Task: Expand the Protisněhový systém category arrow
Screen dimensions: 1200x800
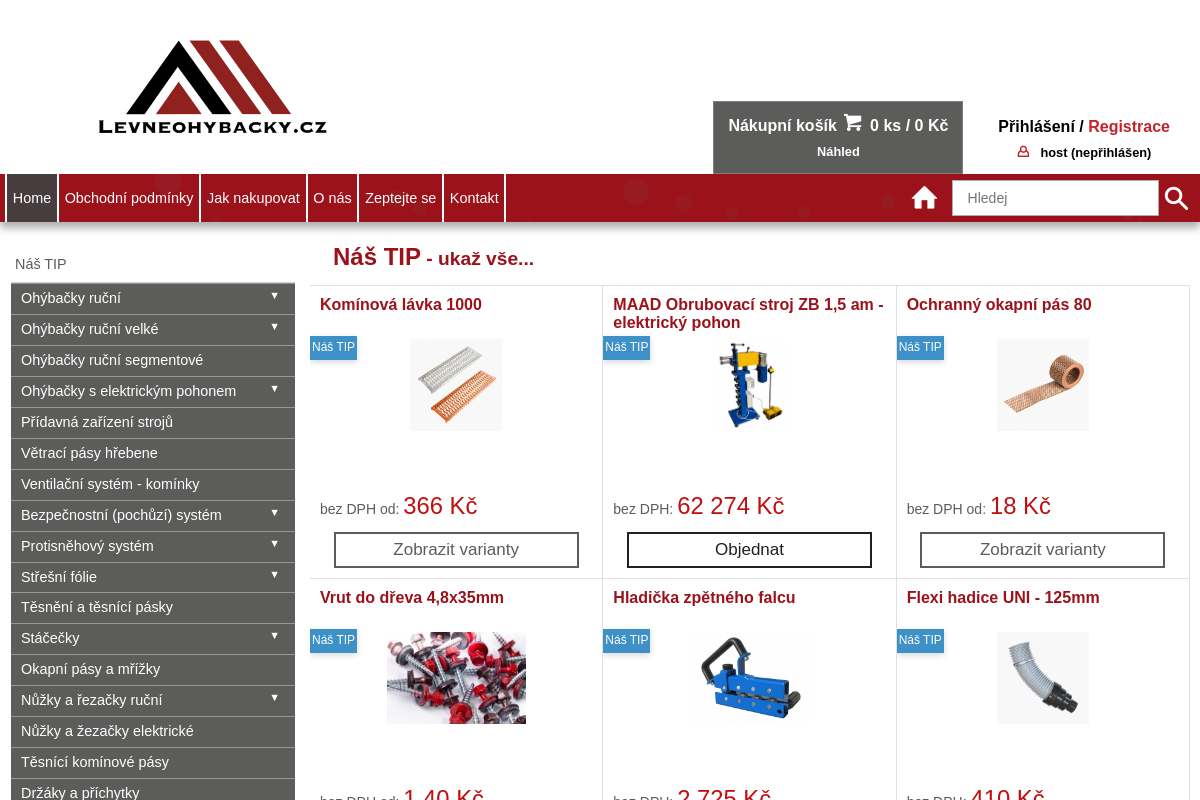Action: click(x=274, y=544)
